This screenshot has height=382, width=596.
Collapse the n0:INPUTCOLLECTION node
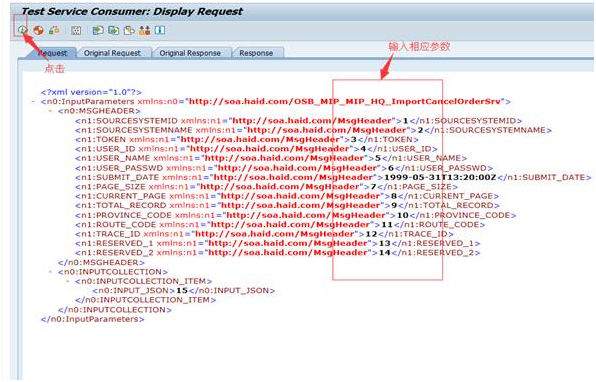[x=50, y=272]
